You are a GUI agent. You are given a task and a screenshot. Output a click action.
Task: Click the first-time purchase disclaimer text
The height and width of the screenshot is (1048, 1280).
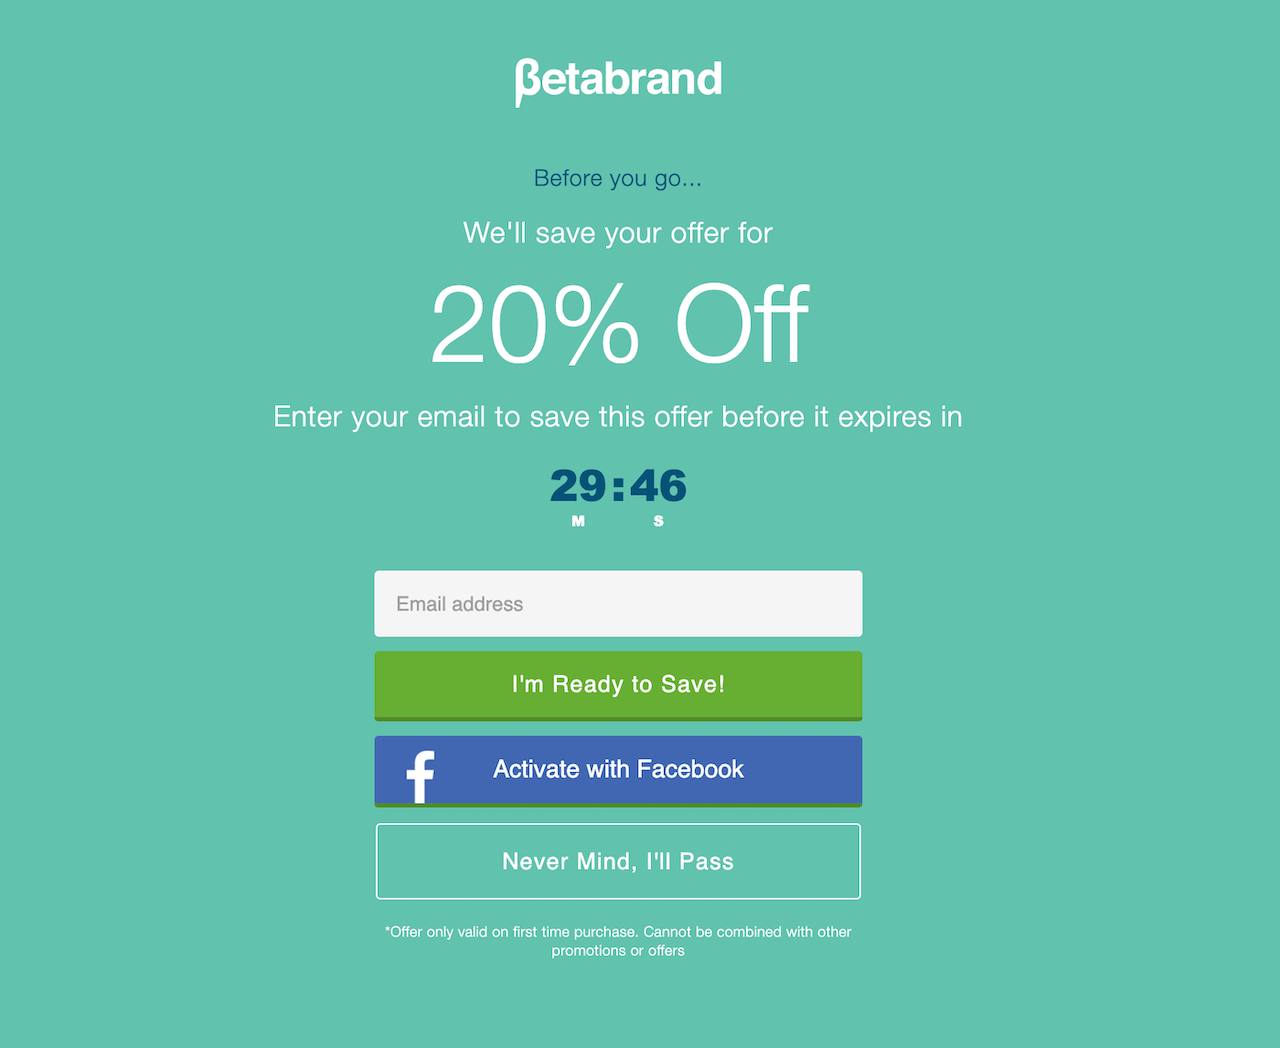(617, 940)
